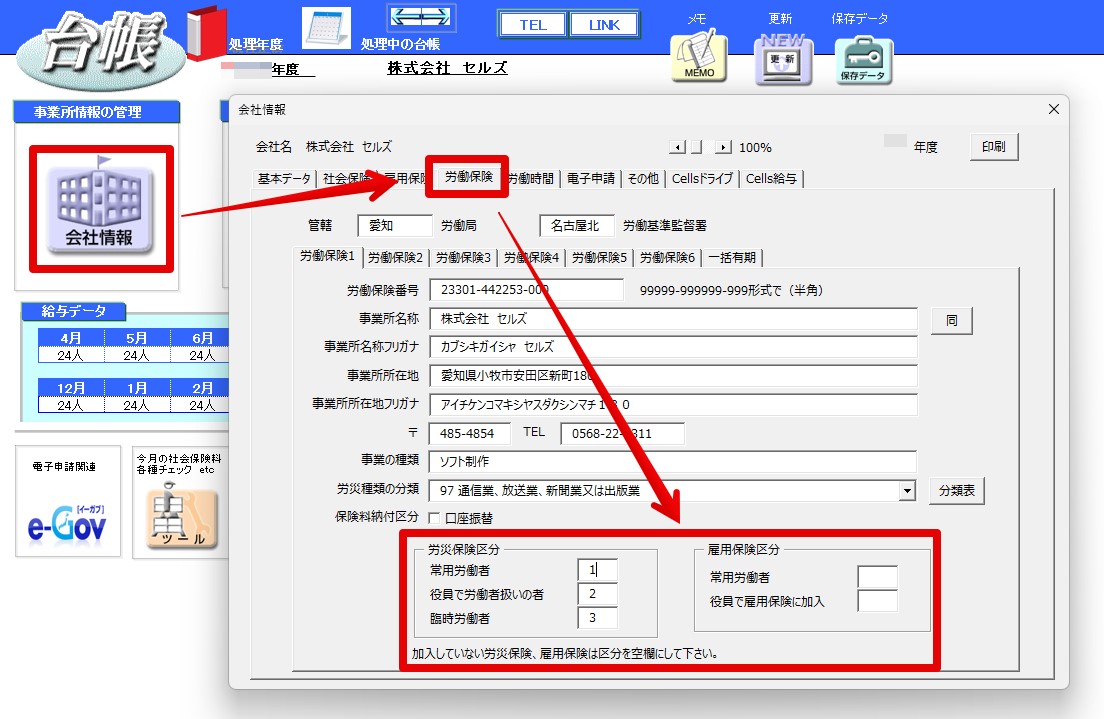
Task: Click the zoom increase right arrow
Action: [723, 147]
